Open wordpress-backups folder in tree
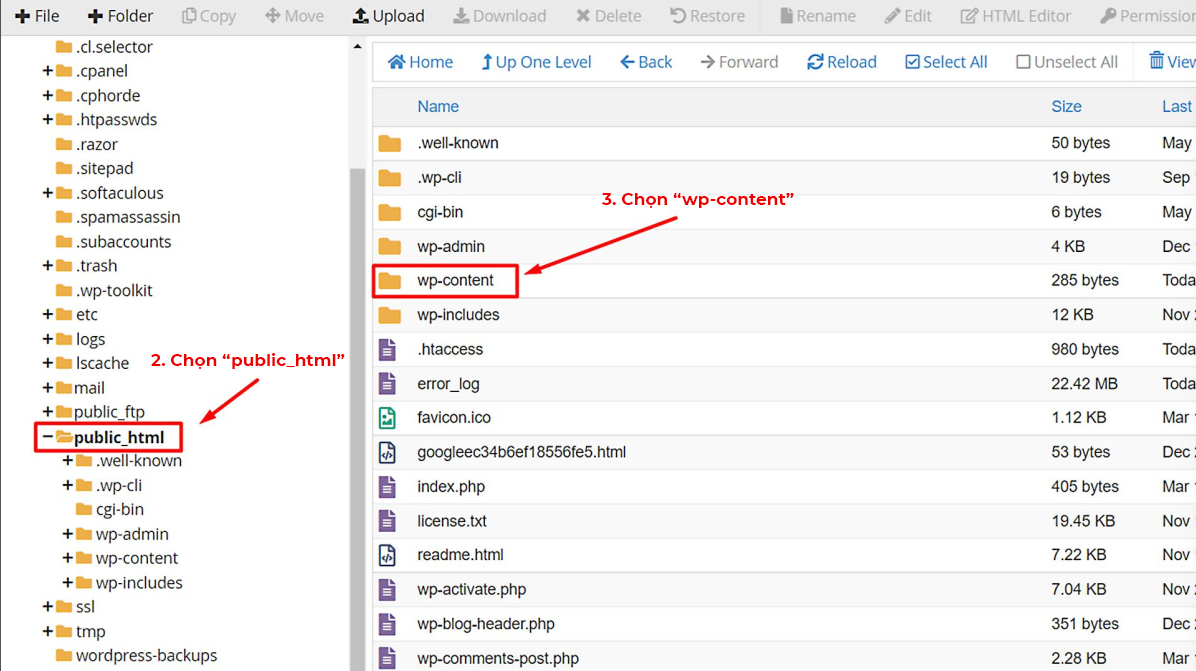This screenshot has height=671, width=1196. pyautogui.click(x=137, y=656)
